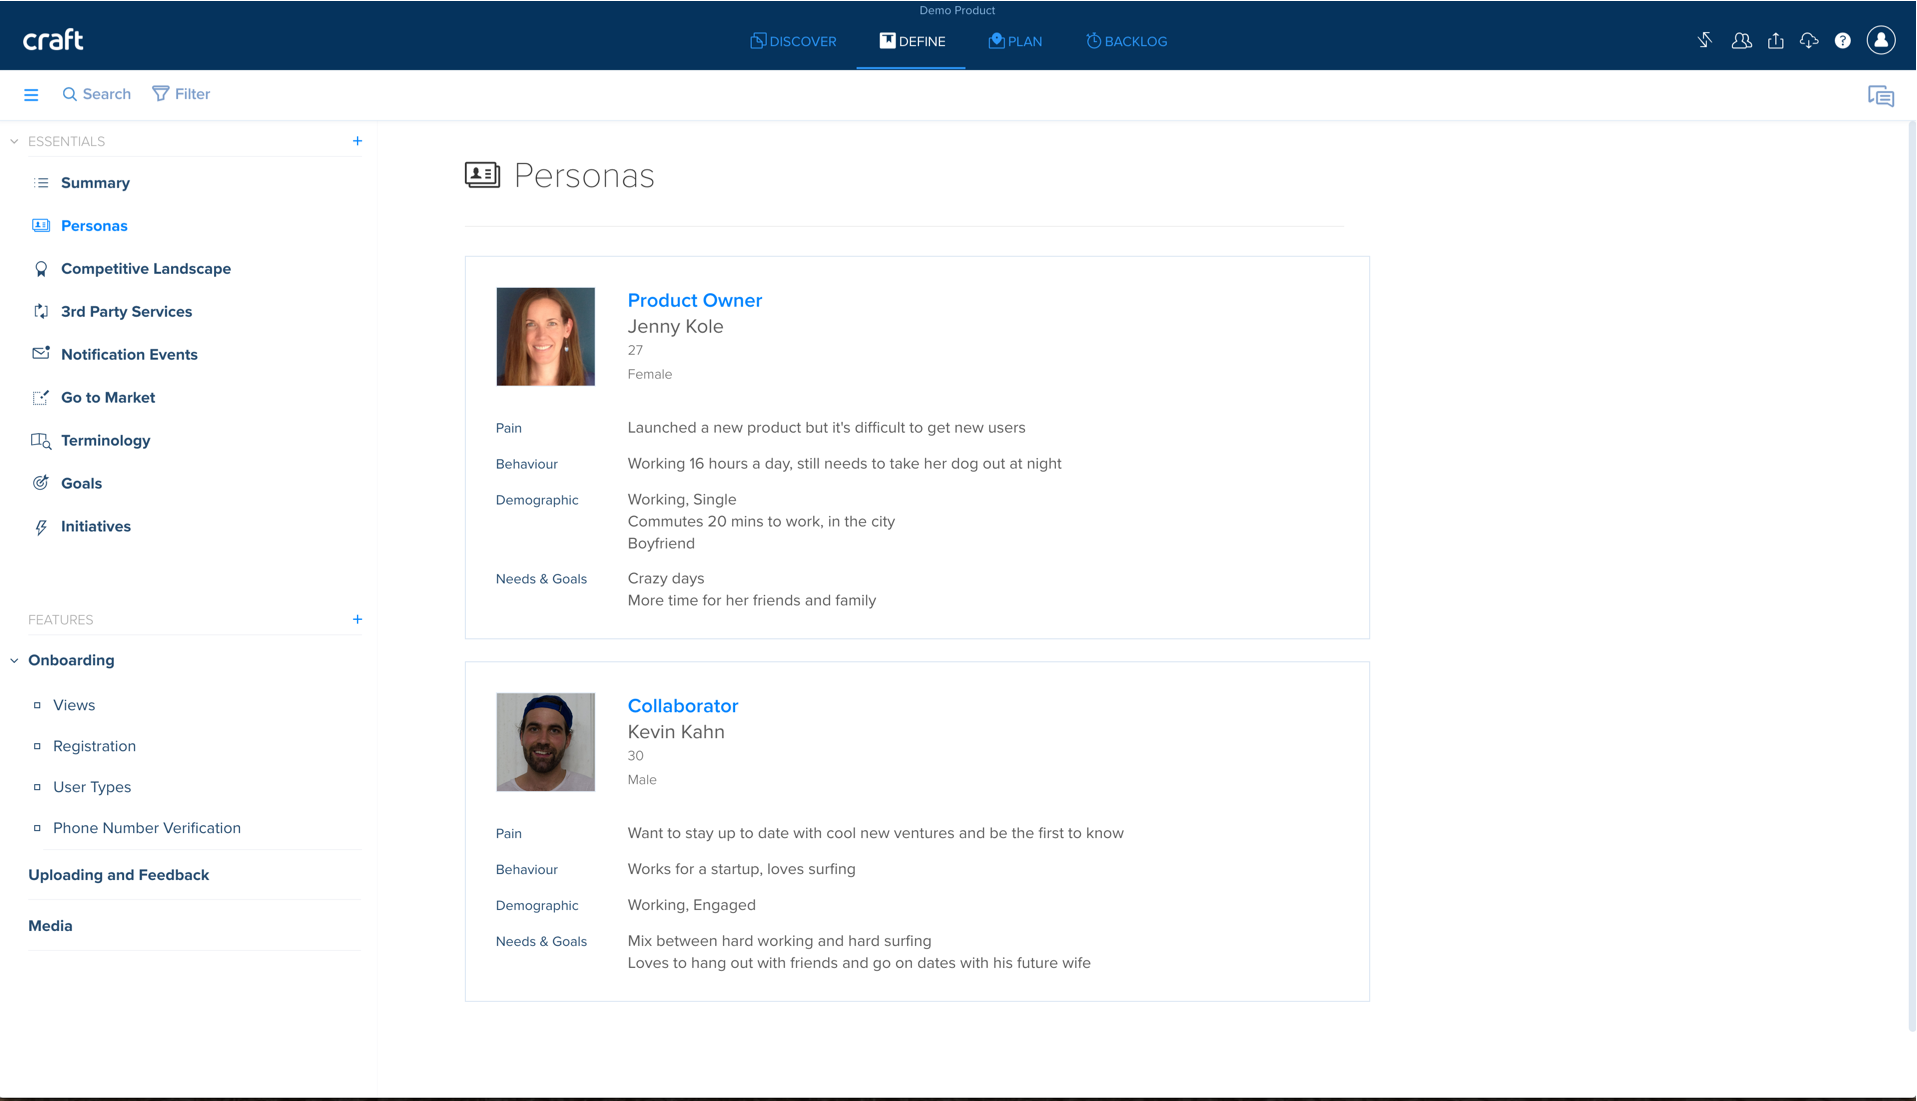The height and width of the screenshot is (1101, 1917).
Task: Collapse the Essentials section chevron
Action: (x=14, y=142)
